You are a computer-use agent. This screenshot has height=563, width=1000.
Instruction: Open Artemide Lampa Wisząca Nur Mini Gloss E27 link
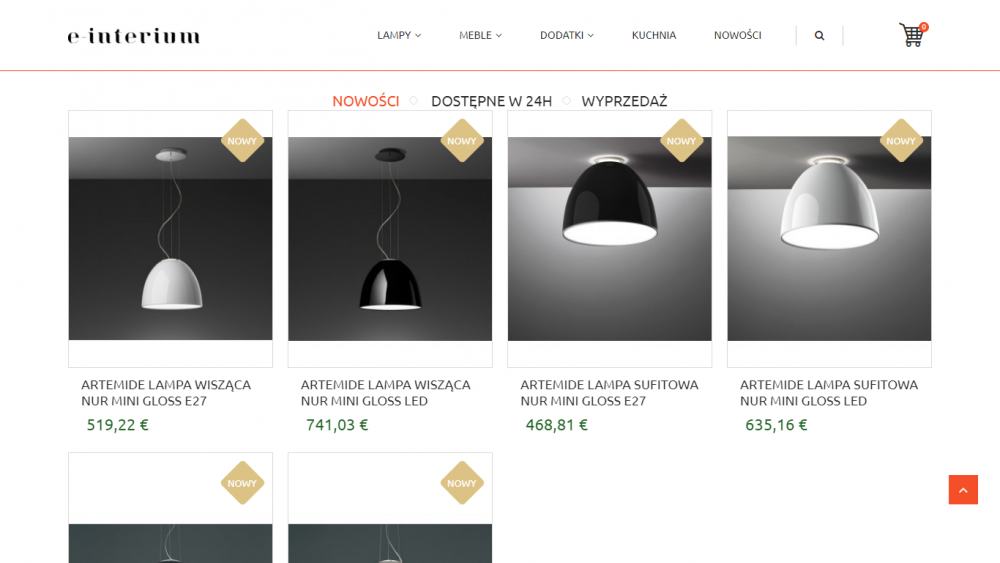(166, 393)
